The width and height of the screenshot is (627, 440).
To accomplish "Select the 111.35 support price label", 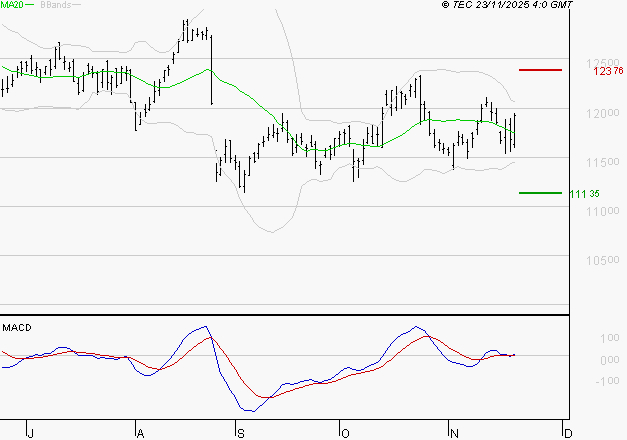I will point(584,194).
